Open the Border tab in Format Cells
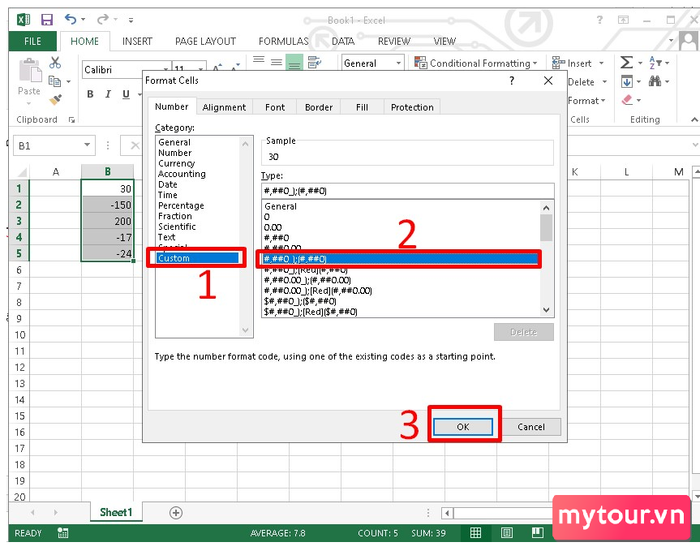Image resolution: width=700 pixels, height=552 pixels. 319,107
